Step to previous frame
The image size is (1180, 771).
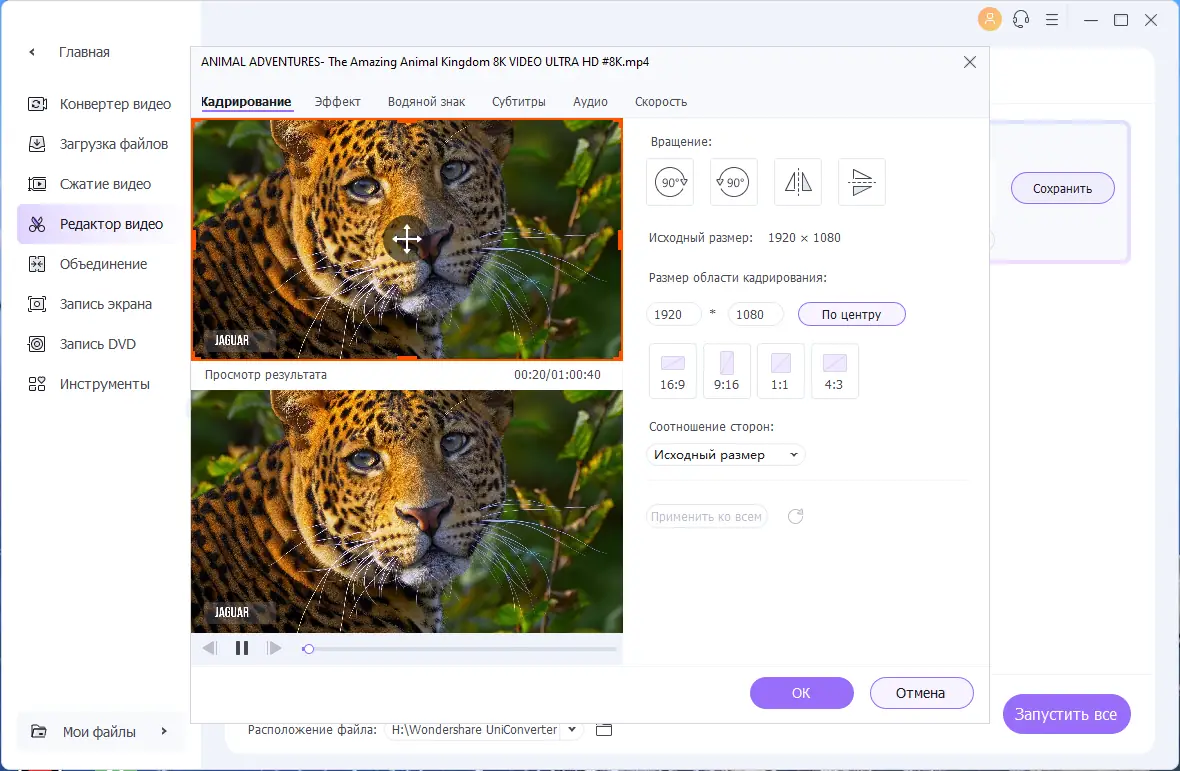(x=210, y=648)
